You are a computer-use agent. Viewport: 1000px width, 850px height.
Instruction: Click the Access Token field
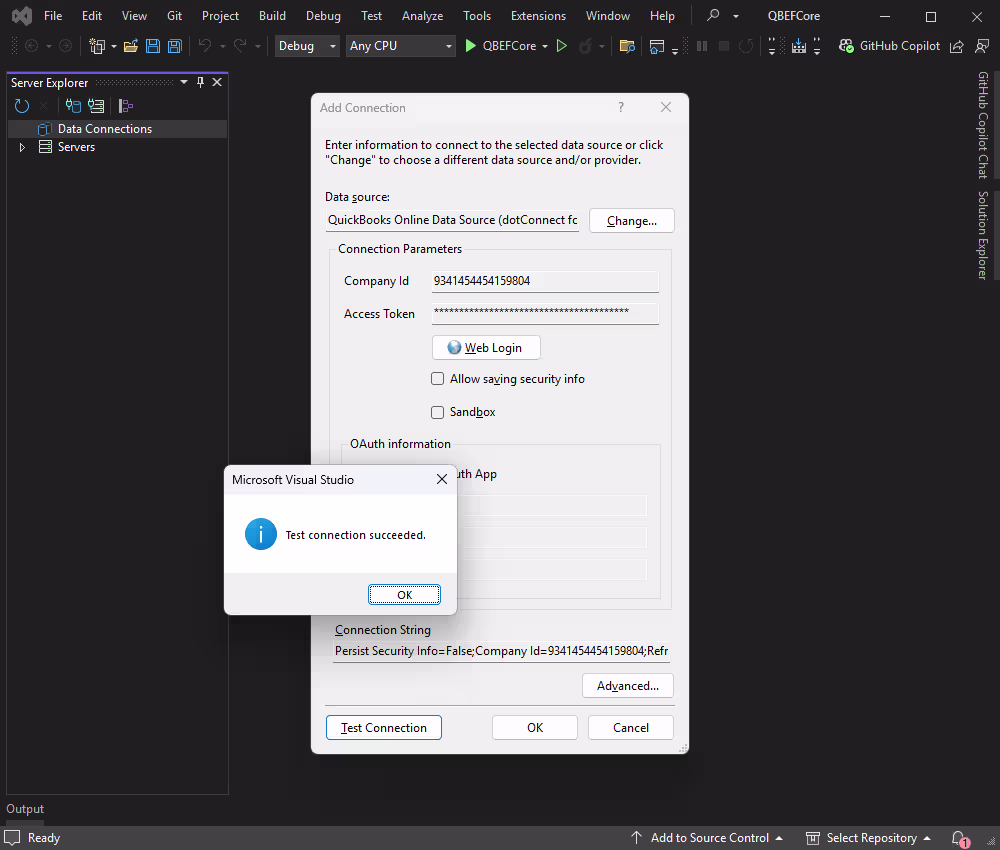click(x=545, y=313)
